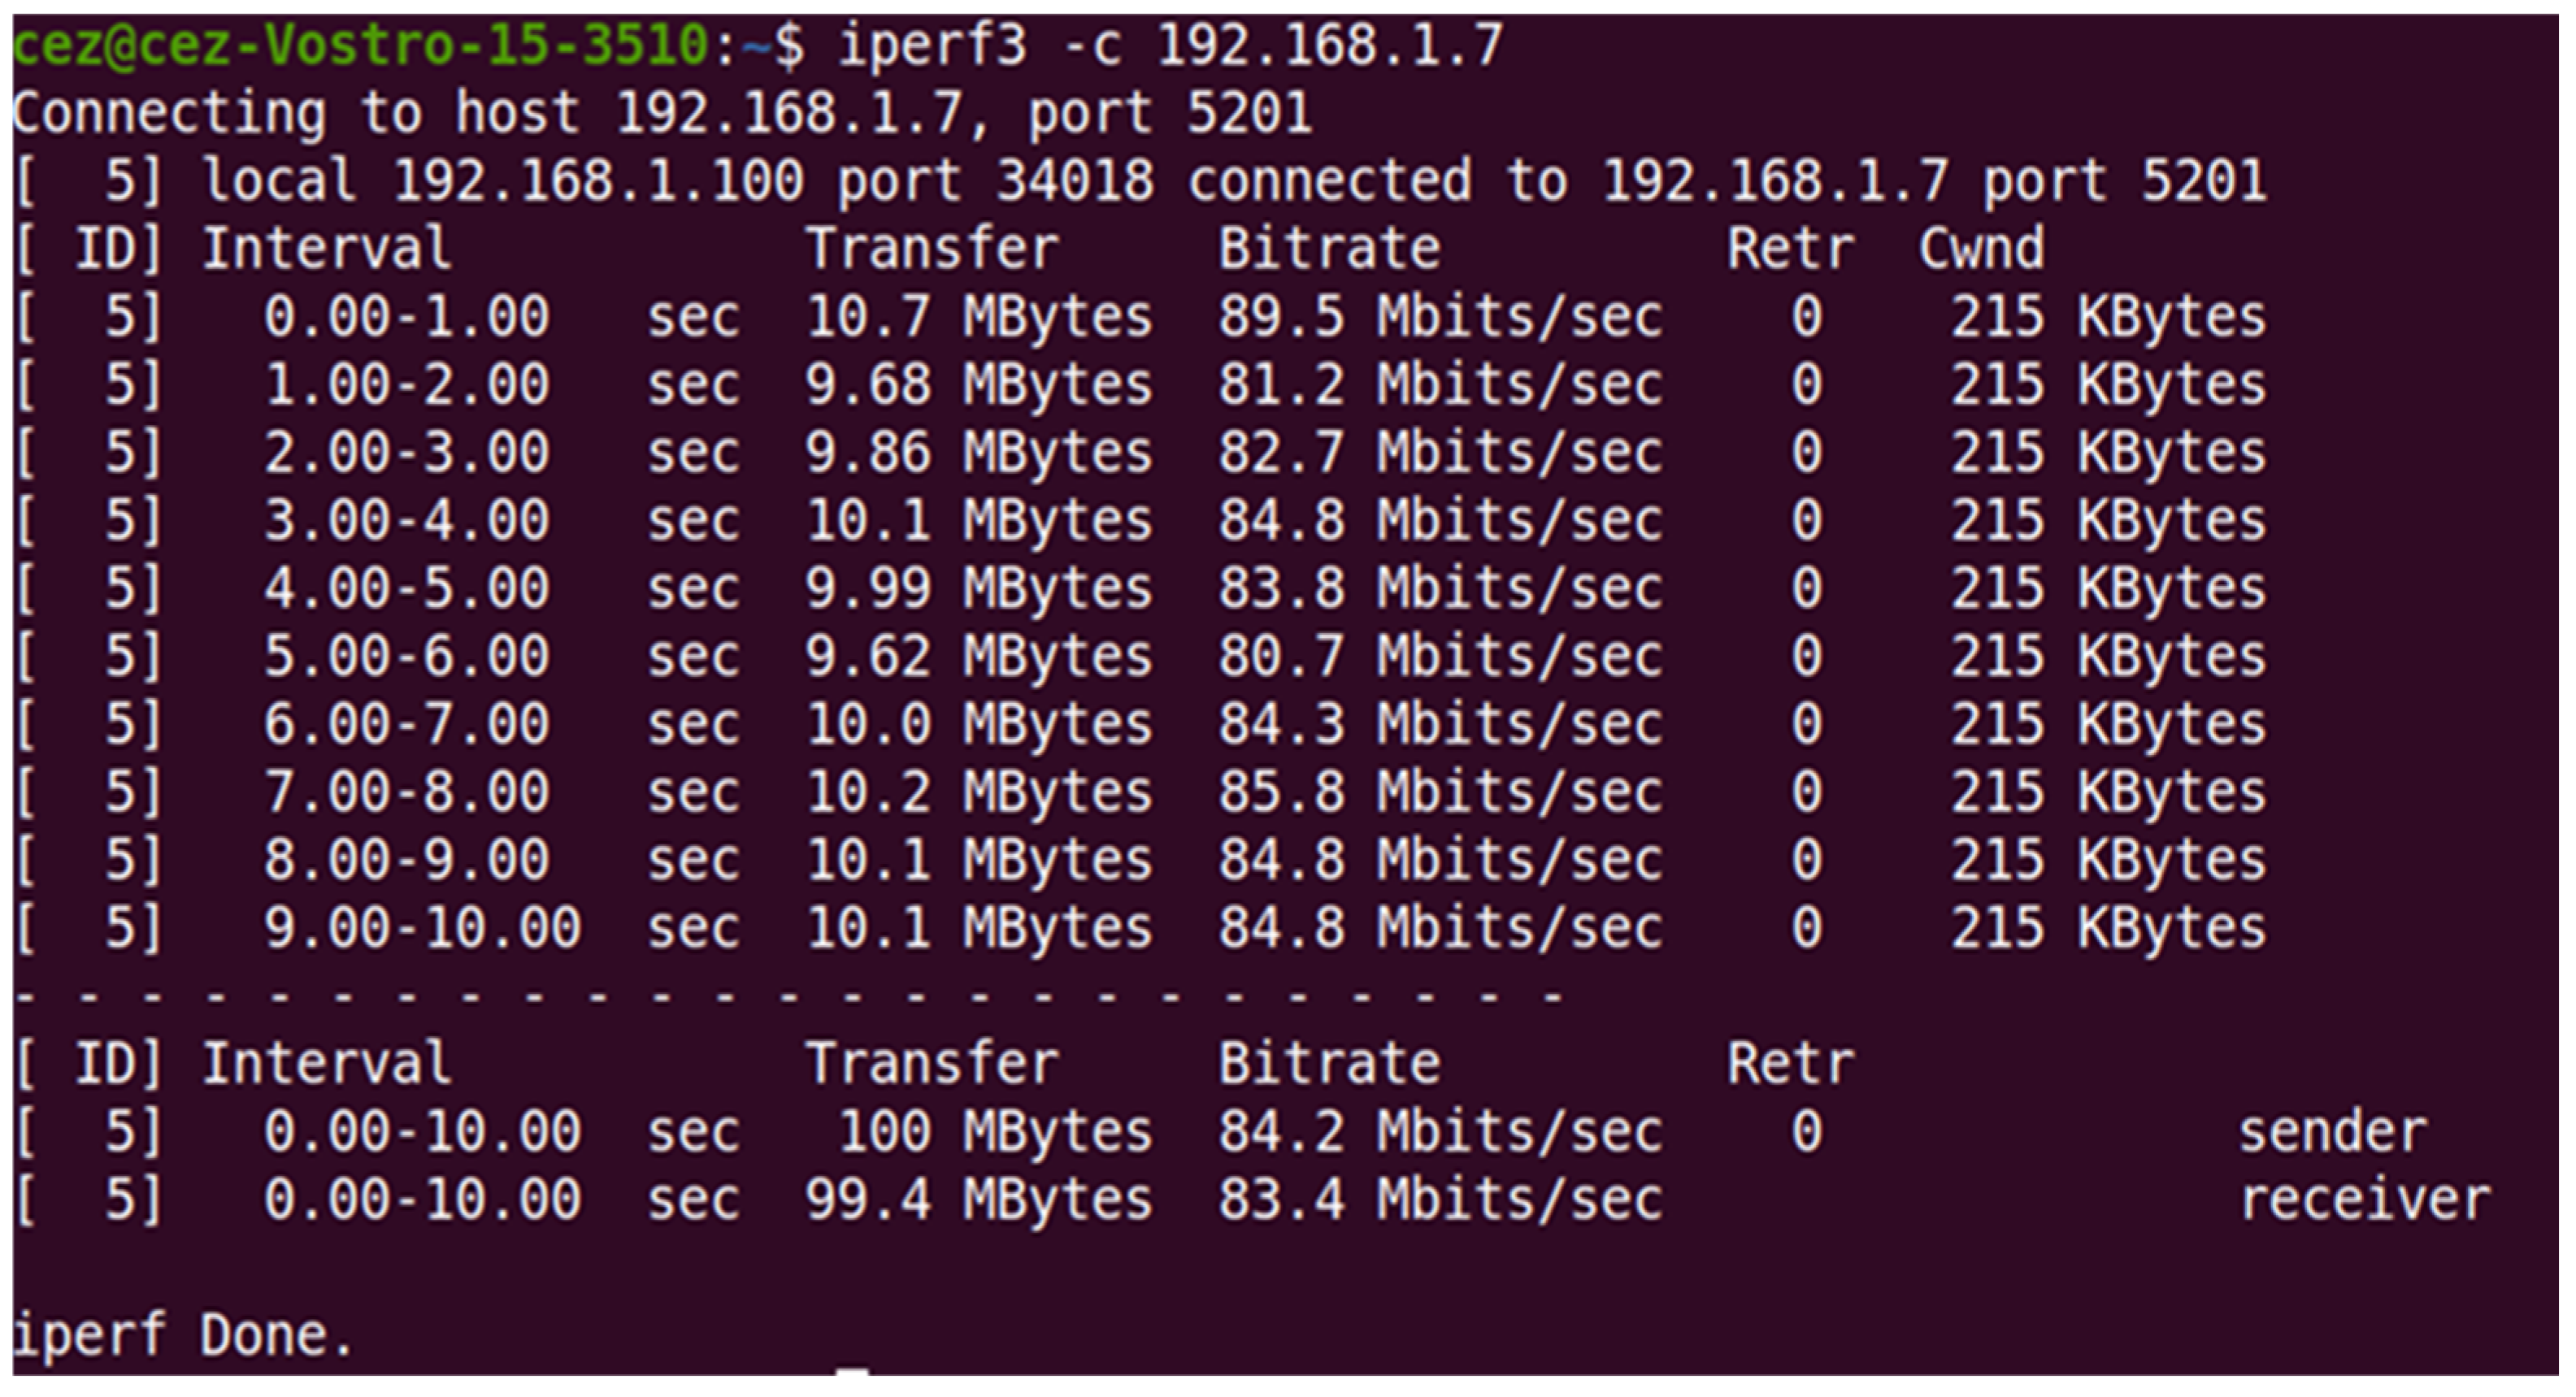Click the 9.99 MBytes transfer value
The width and height of the screenshot is (2576, 1397).
click(978, 589)
